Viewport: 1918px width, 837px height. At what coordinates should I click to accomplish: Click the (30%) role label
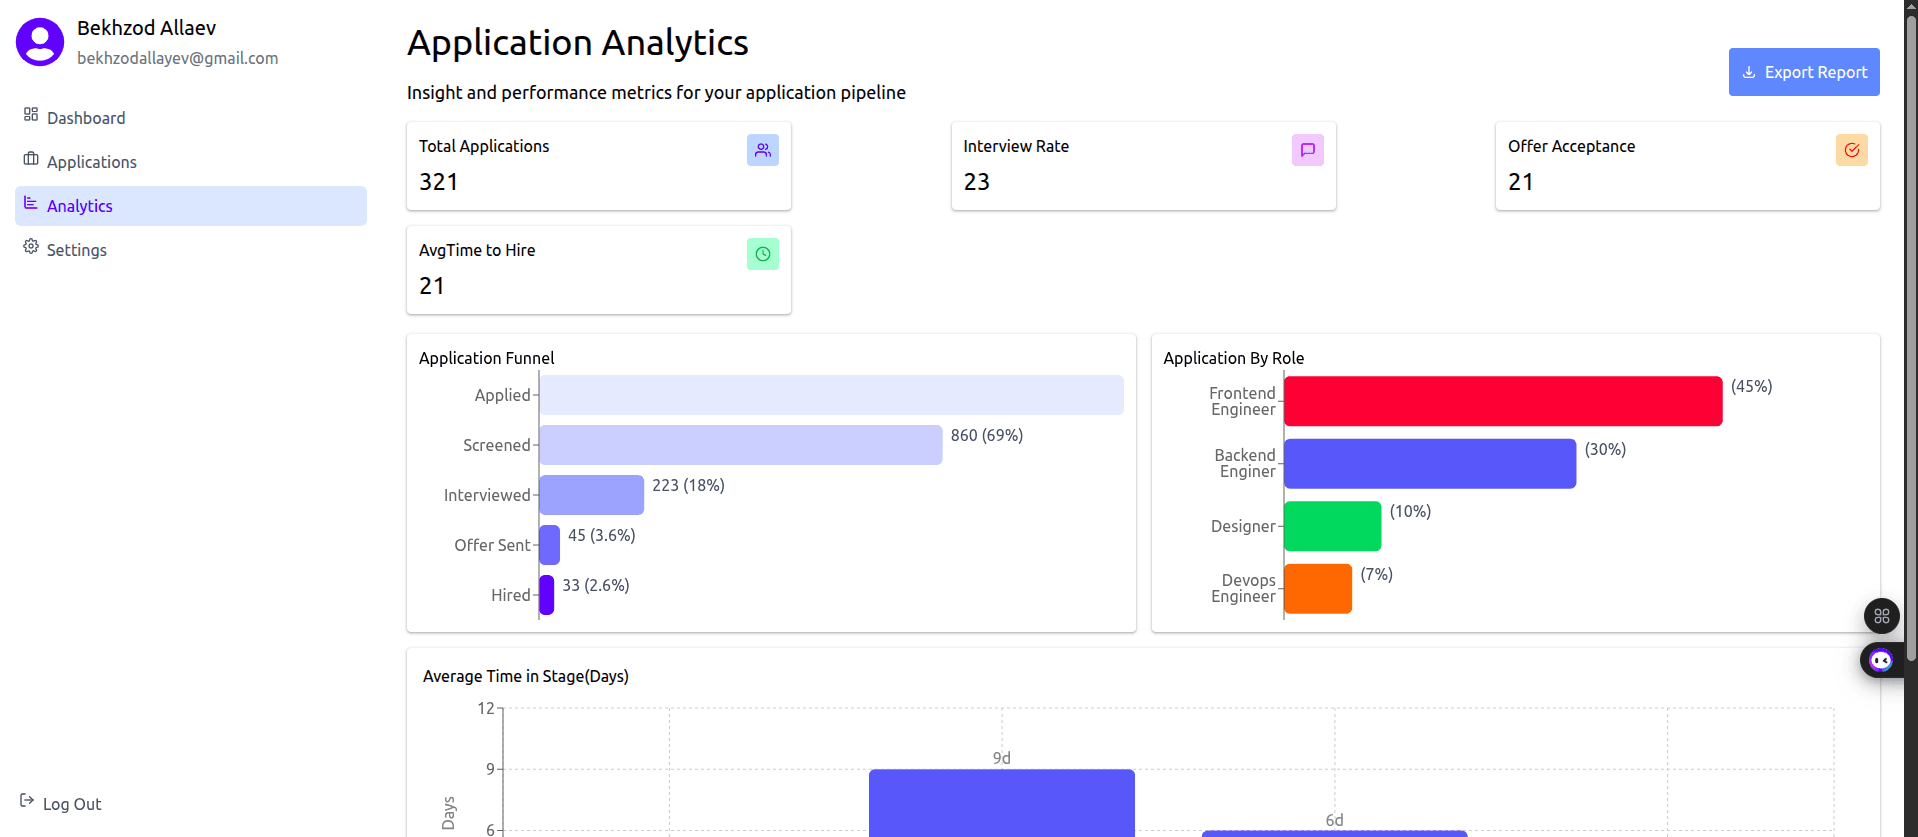1606,449
